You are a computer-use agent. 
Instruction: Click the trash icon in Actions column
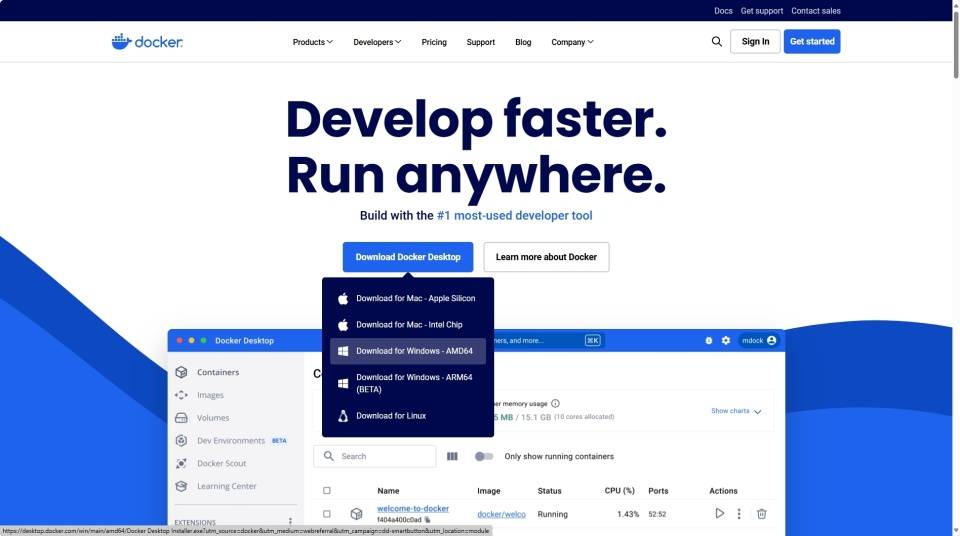(761, 514)
